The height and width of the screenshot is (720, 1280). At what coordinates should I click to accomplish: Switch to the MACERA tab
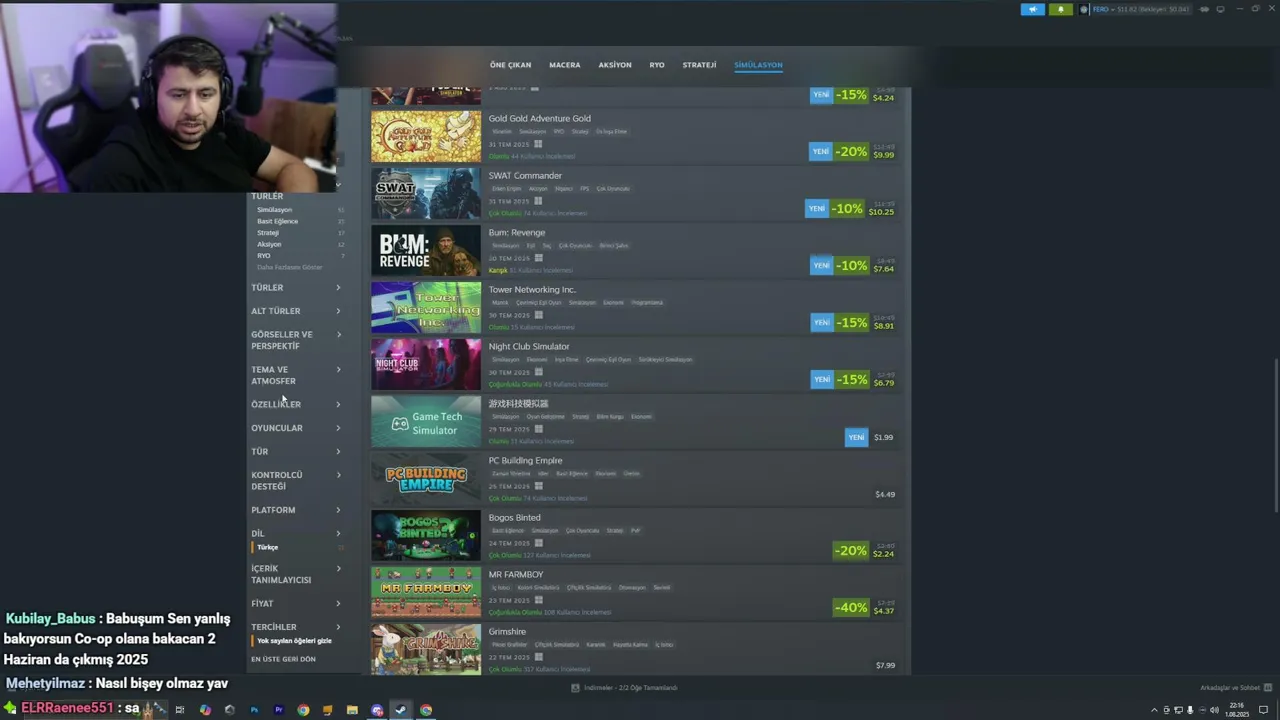click(564, 65)
